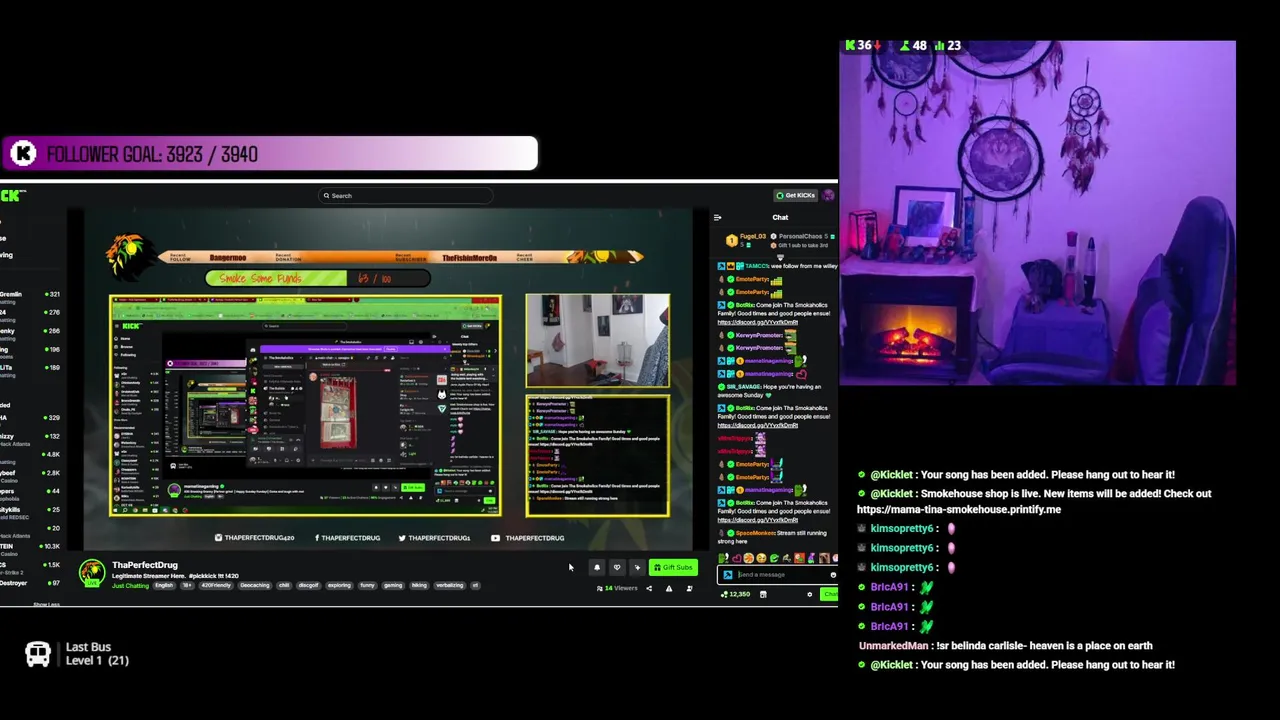This screenshot has width=1280, height=720.
Task: Open the emote picker in chat input
Action: [833, 575]
